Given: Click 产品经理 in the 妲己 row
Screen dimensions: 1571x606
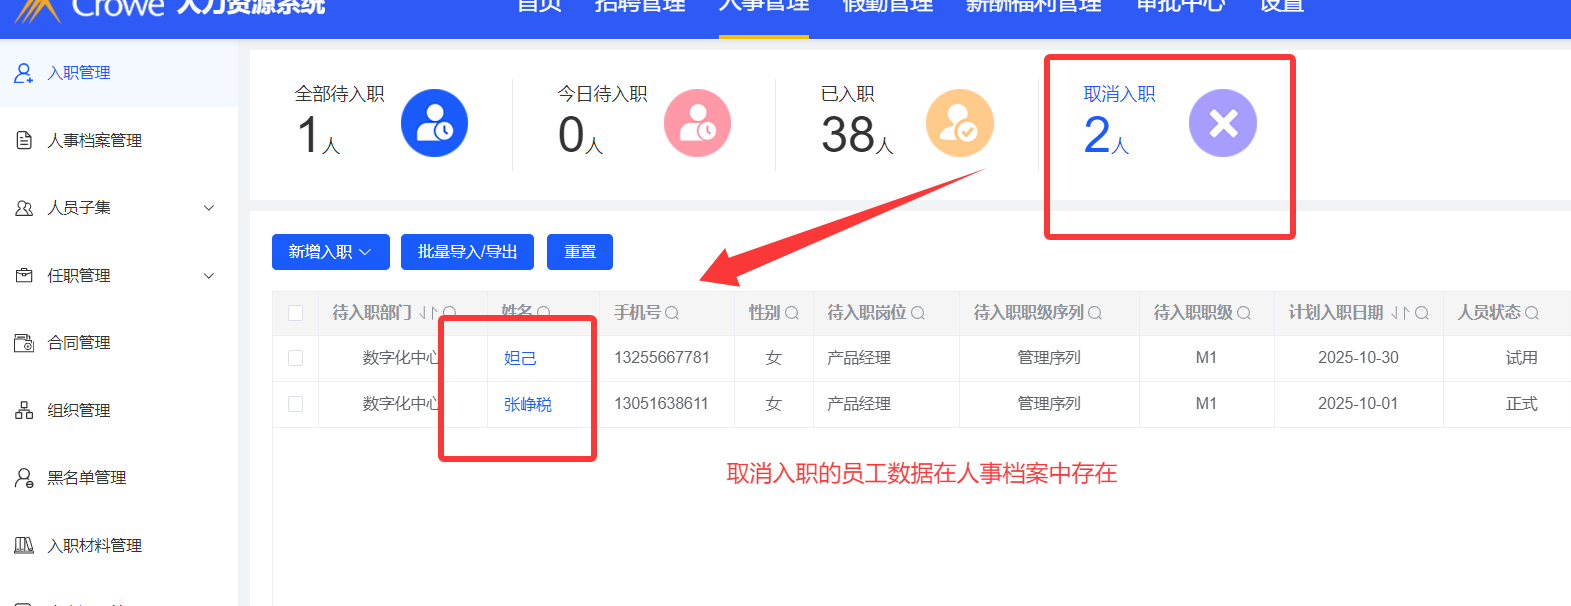Looking at the screenshot, I should pyautogui.click(x=859, y=358).
